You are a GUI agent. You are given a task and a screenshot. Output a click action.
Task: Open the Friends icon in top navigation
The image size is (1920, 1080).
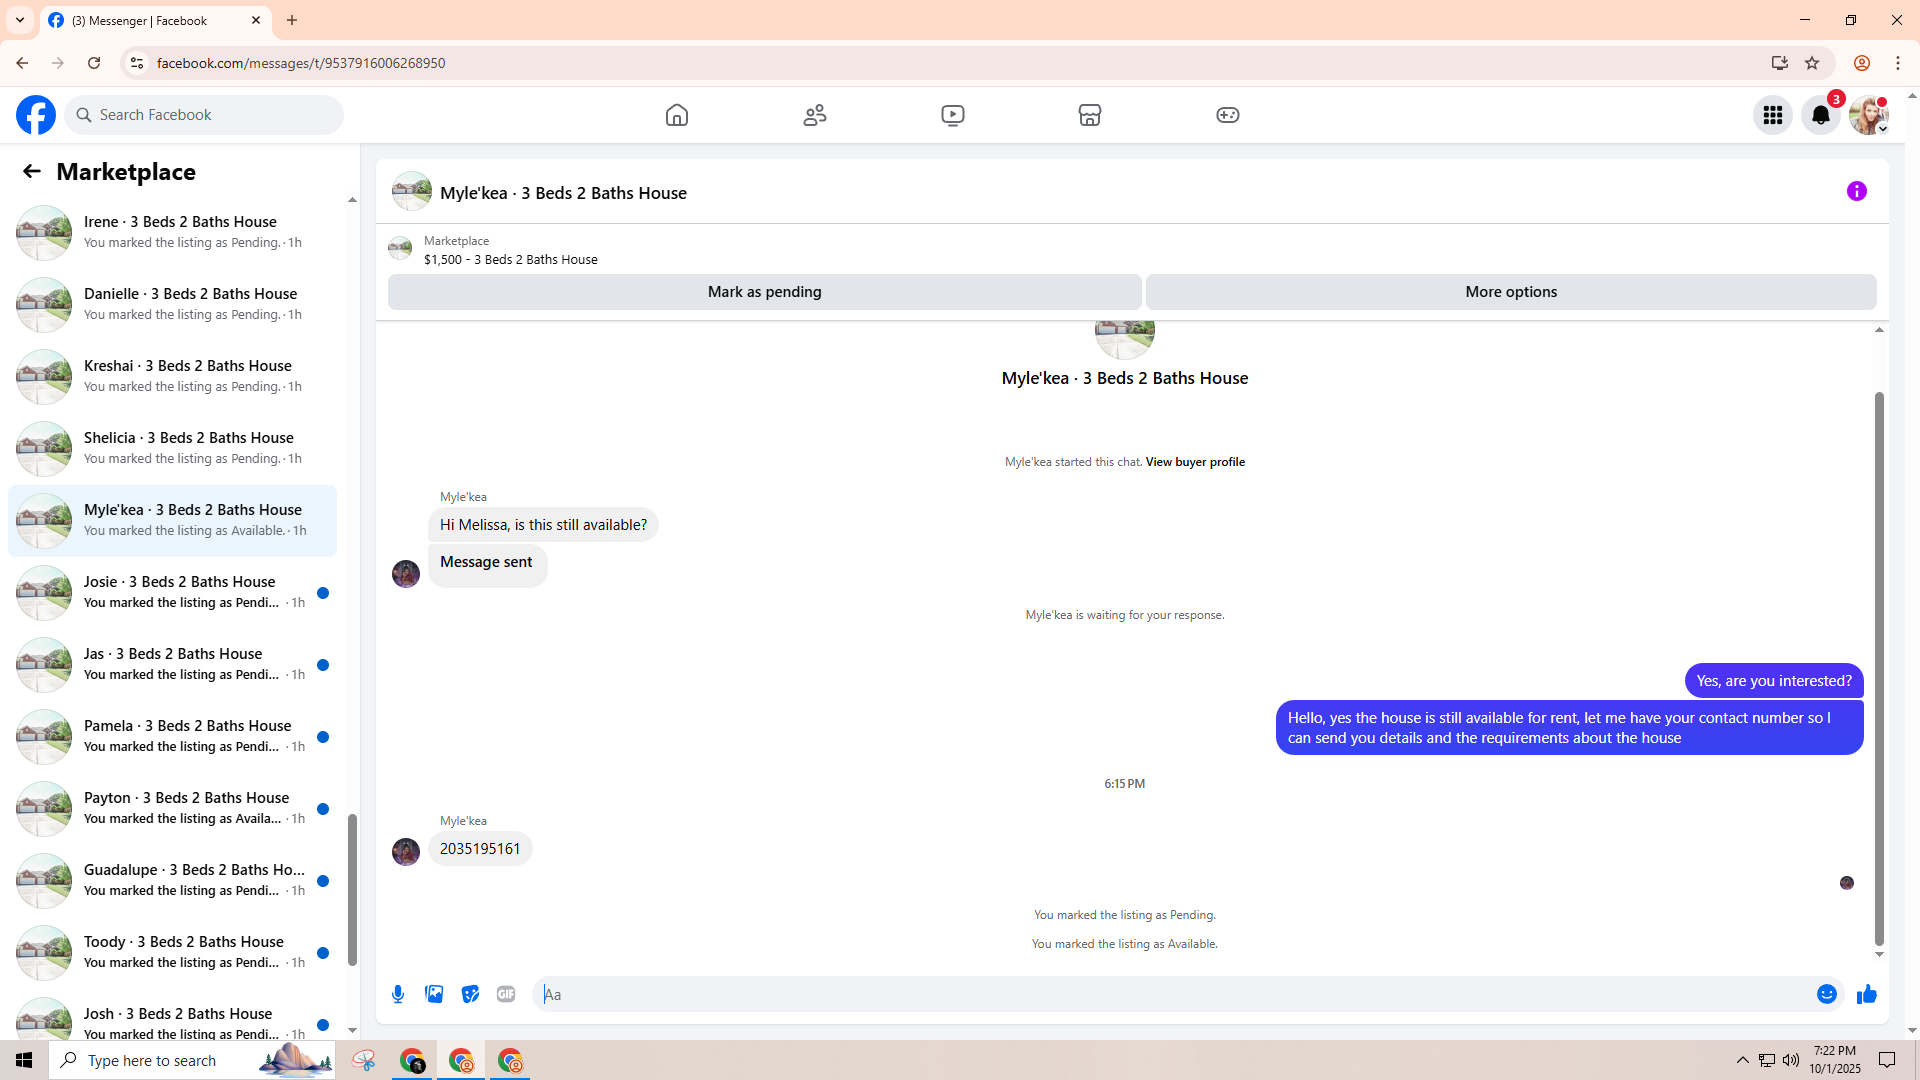point(815,115)
